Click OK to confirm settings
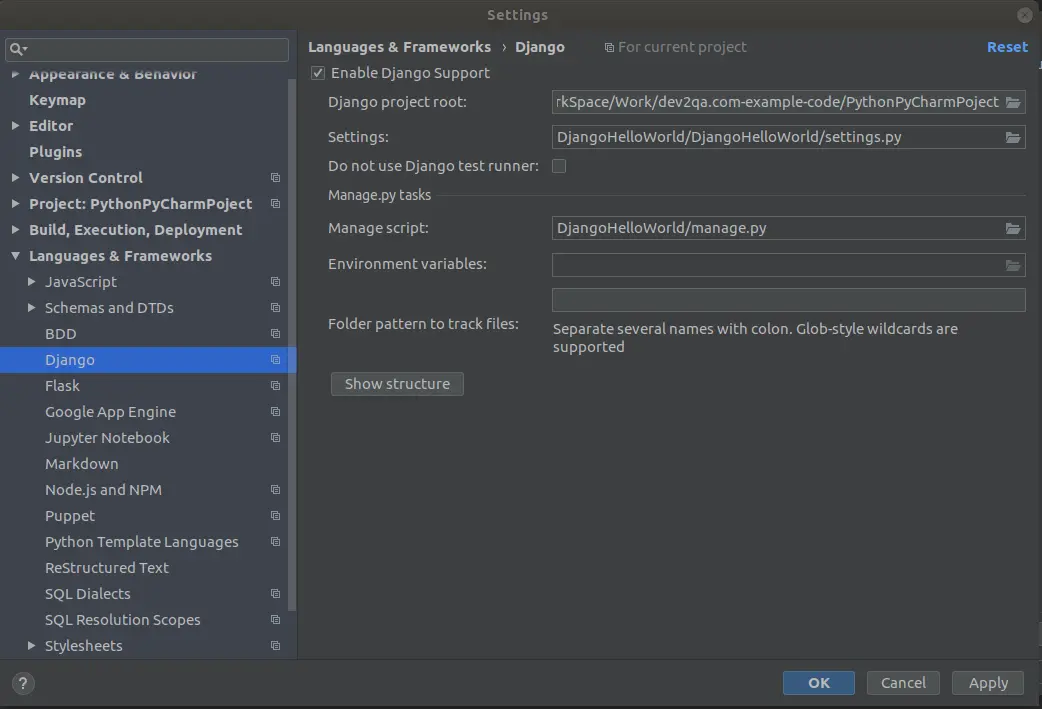This screenshot has width=1042, height=709. (x=819, y=683)
